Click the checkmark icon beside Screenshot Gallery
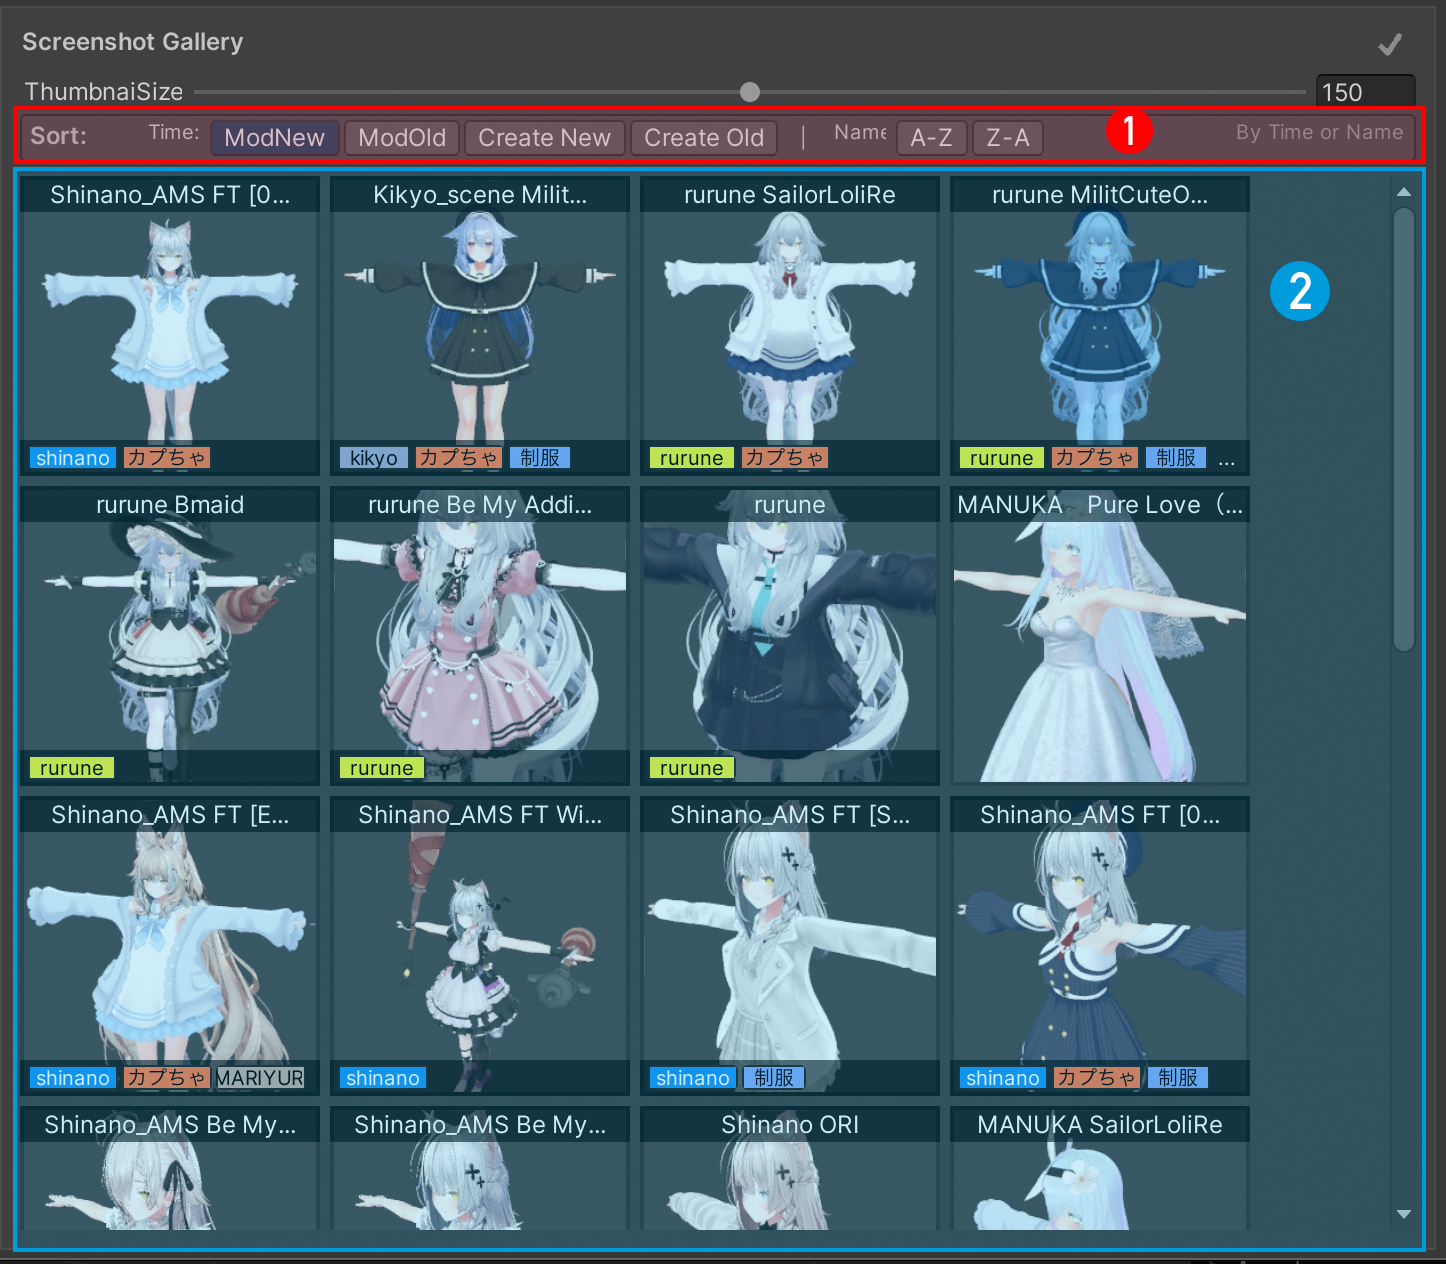Viewport: 1446px width, 1264px height. pos(1389,44)
